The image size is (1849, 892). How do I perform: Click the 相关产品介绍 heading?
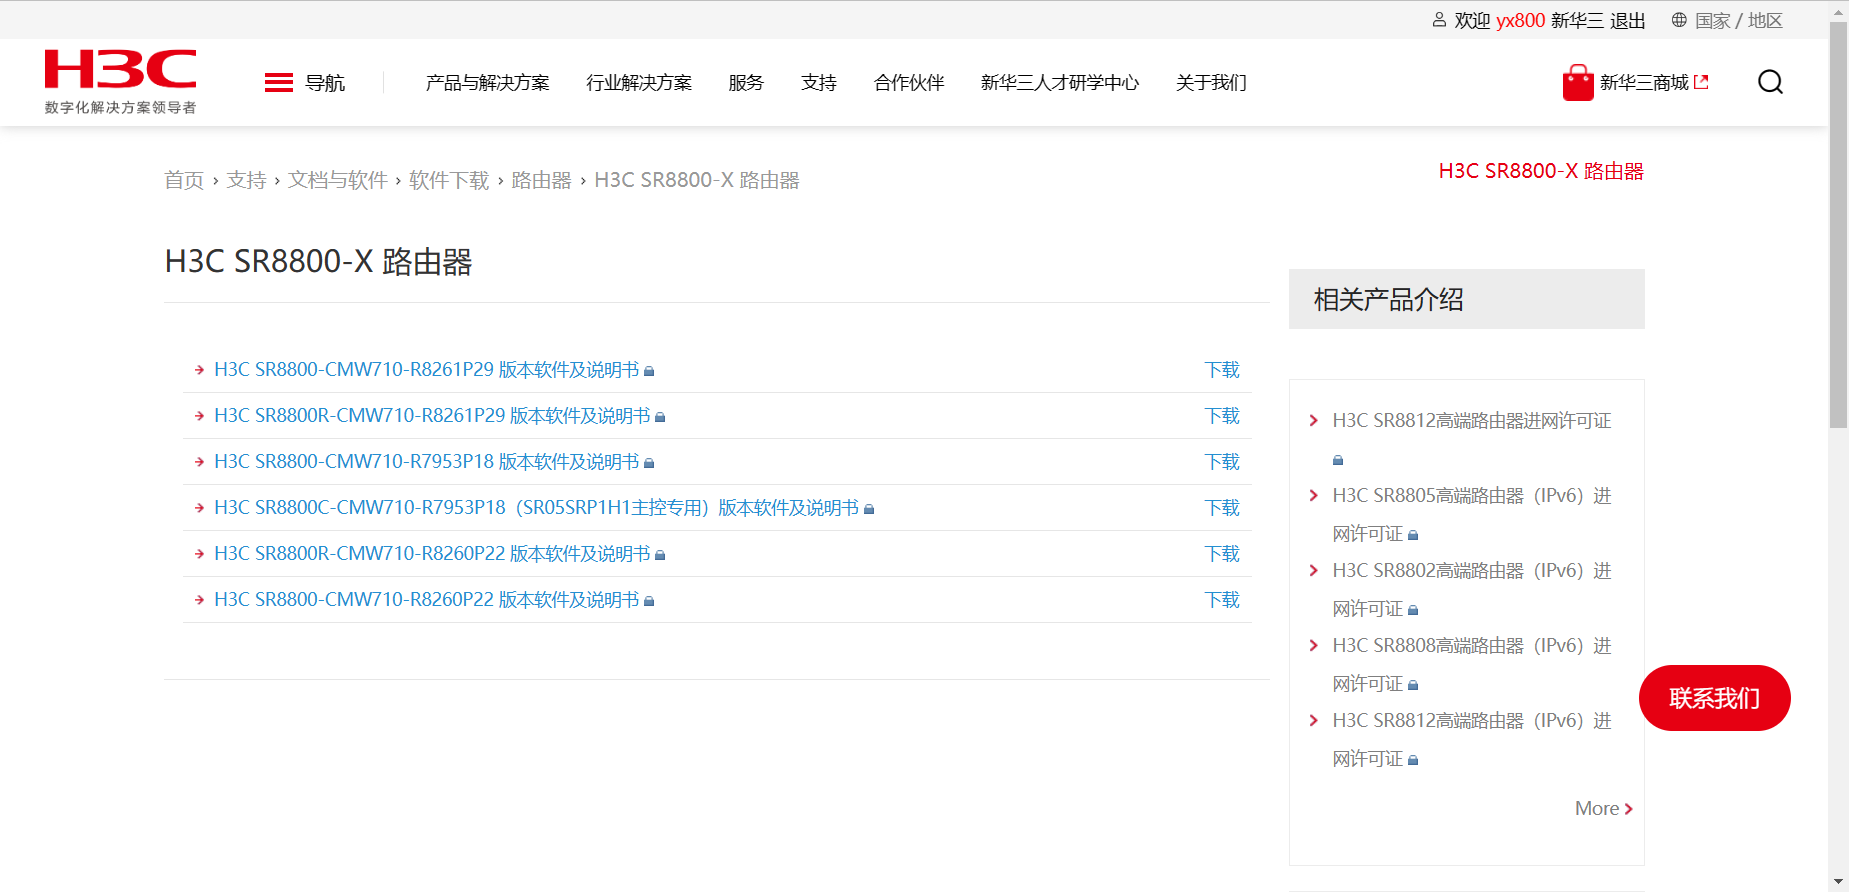(1389, 300)
